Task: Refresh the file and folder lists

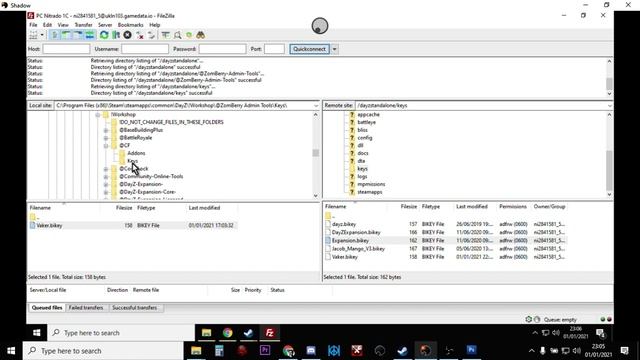Action: pyautogui.click(x=104, y=35)
